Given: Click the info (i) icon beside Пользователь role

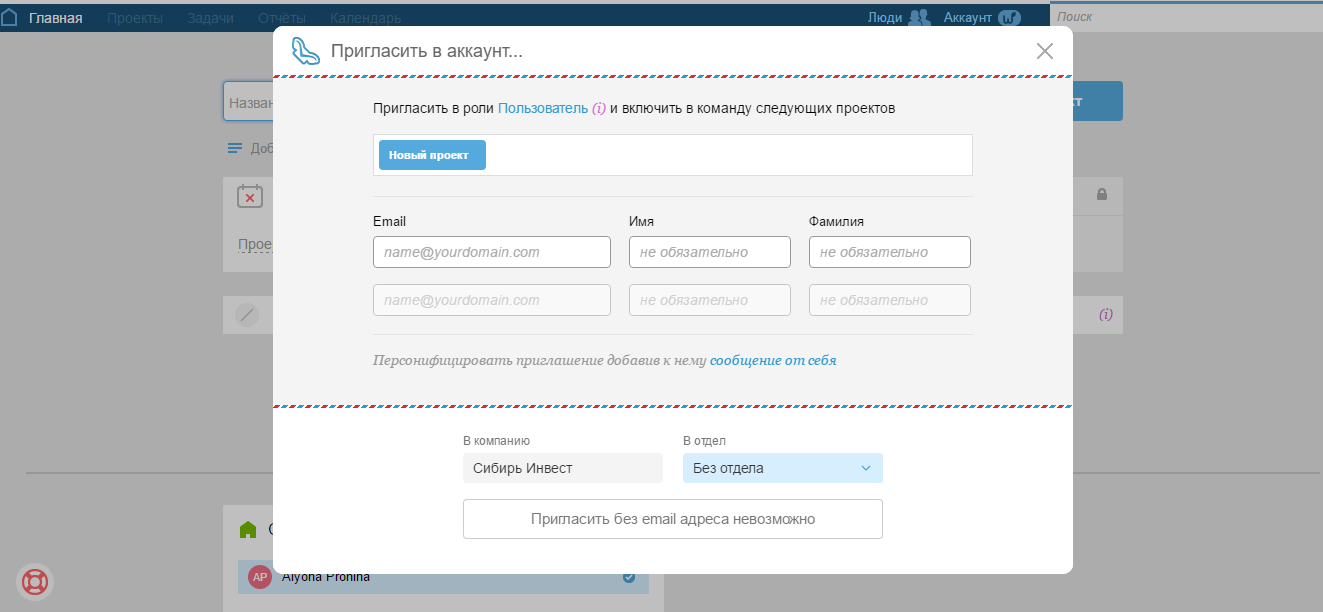Looking at the screenshot, I should coord(599,108).
